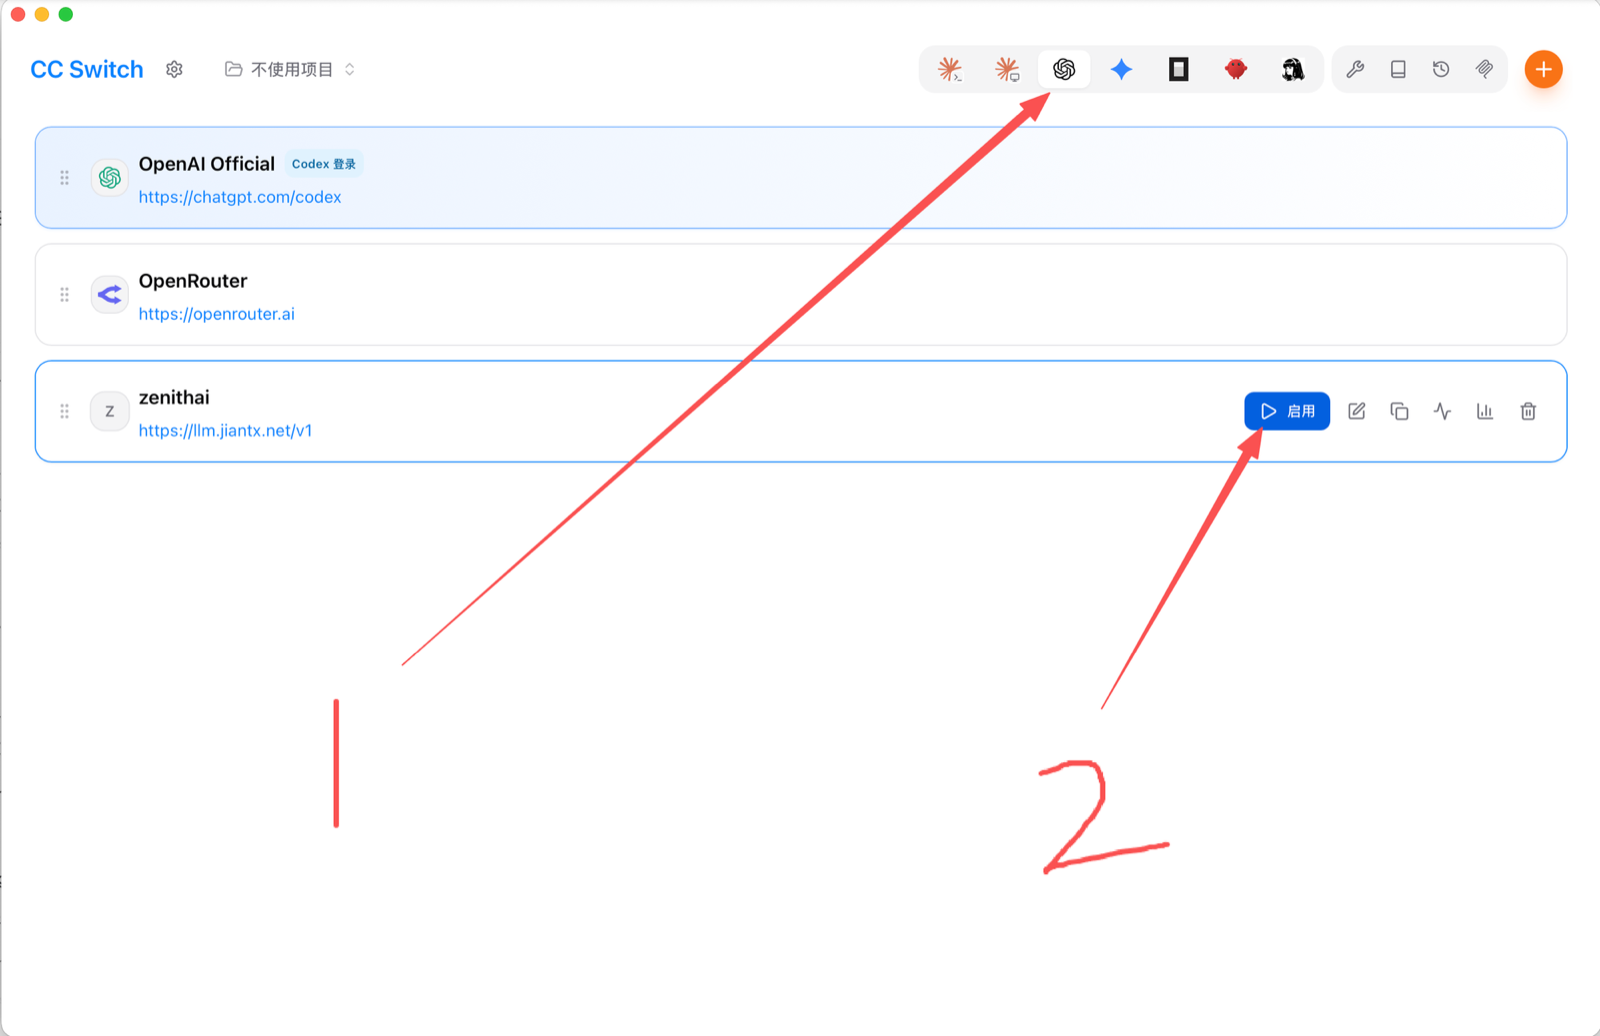Open link https://chatgpt.com/codex
The image size is (1600, 1036).
pyautogui.click(x=240, y=197)
